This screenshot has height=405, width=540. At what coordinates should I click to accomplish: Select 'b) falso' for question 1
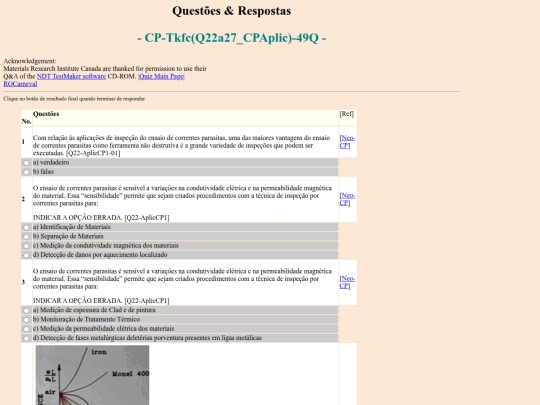26,172
